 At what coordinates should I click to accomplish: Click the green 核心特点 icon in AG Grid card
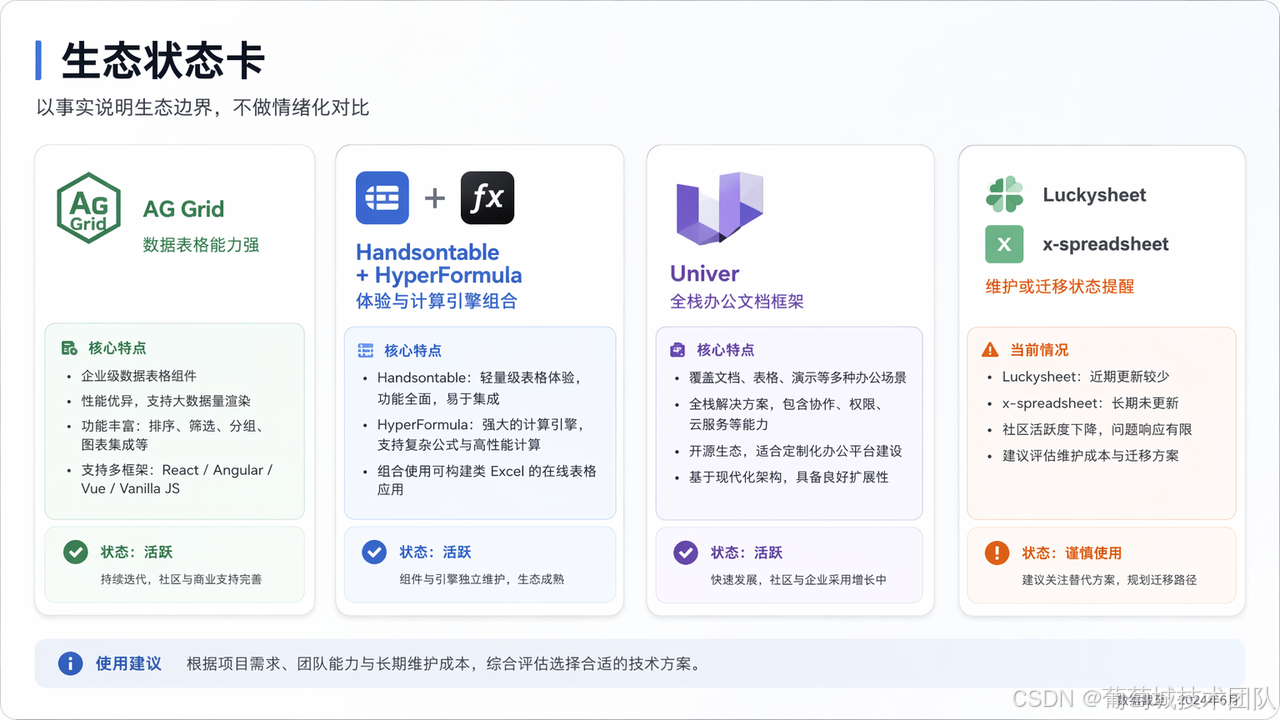click(x=69, y=348)
